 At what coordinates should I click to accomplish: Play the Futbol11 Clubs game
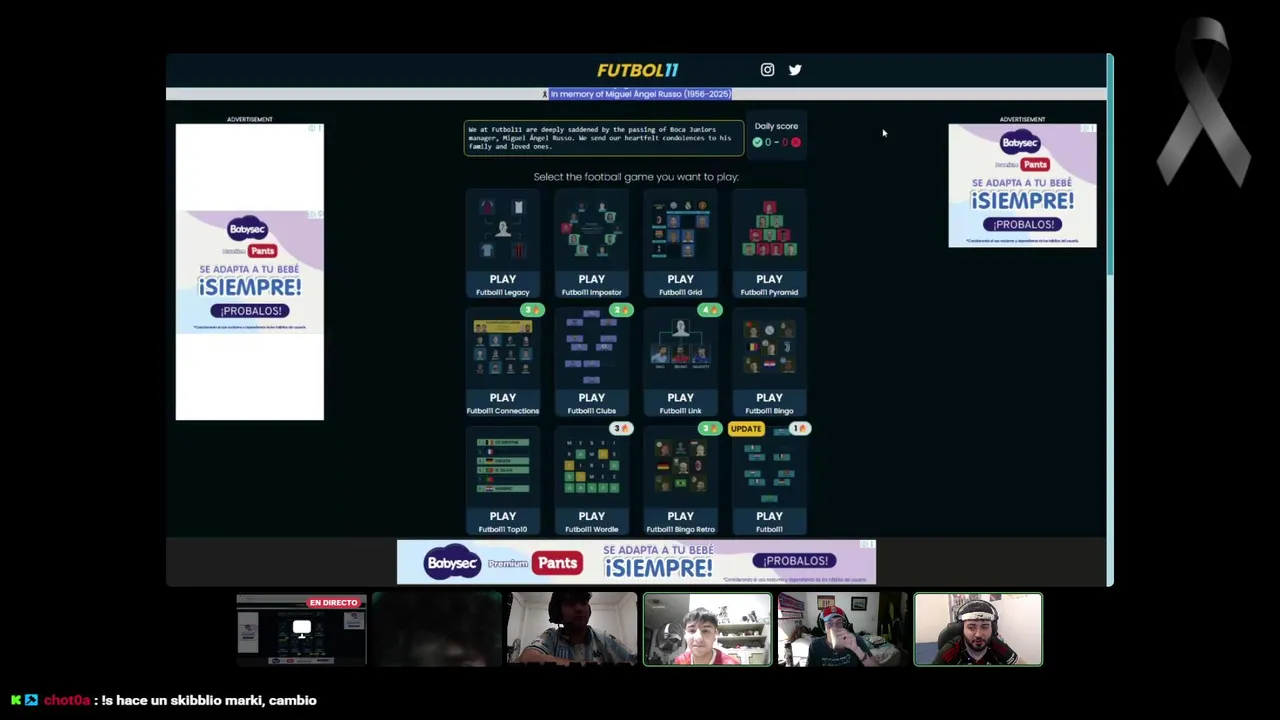click(591, 363)
